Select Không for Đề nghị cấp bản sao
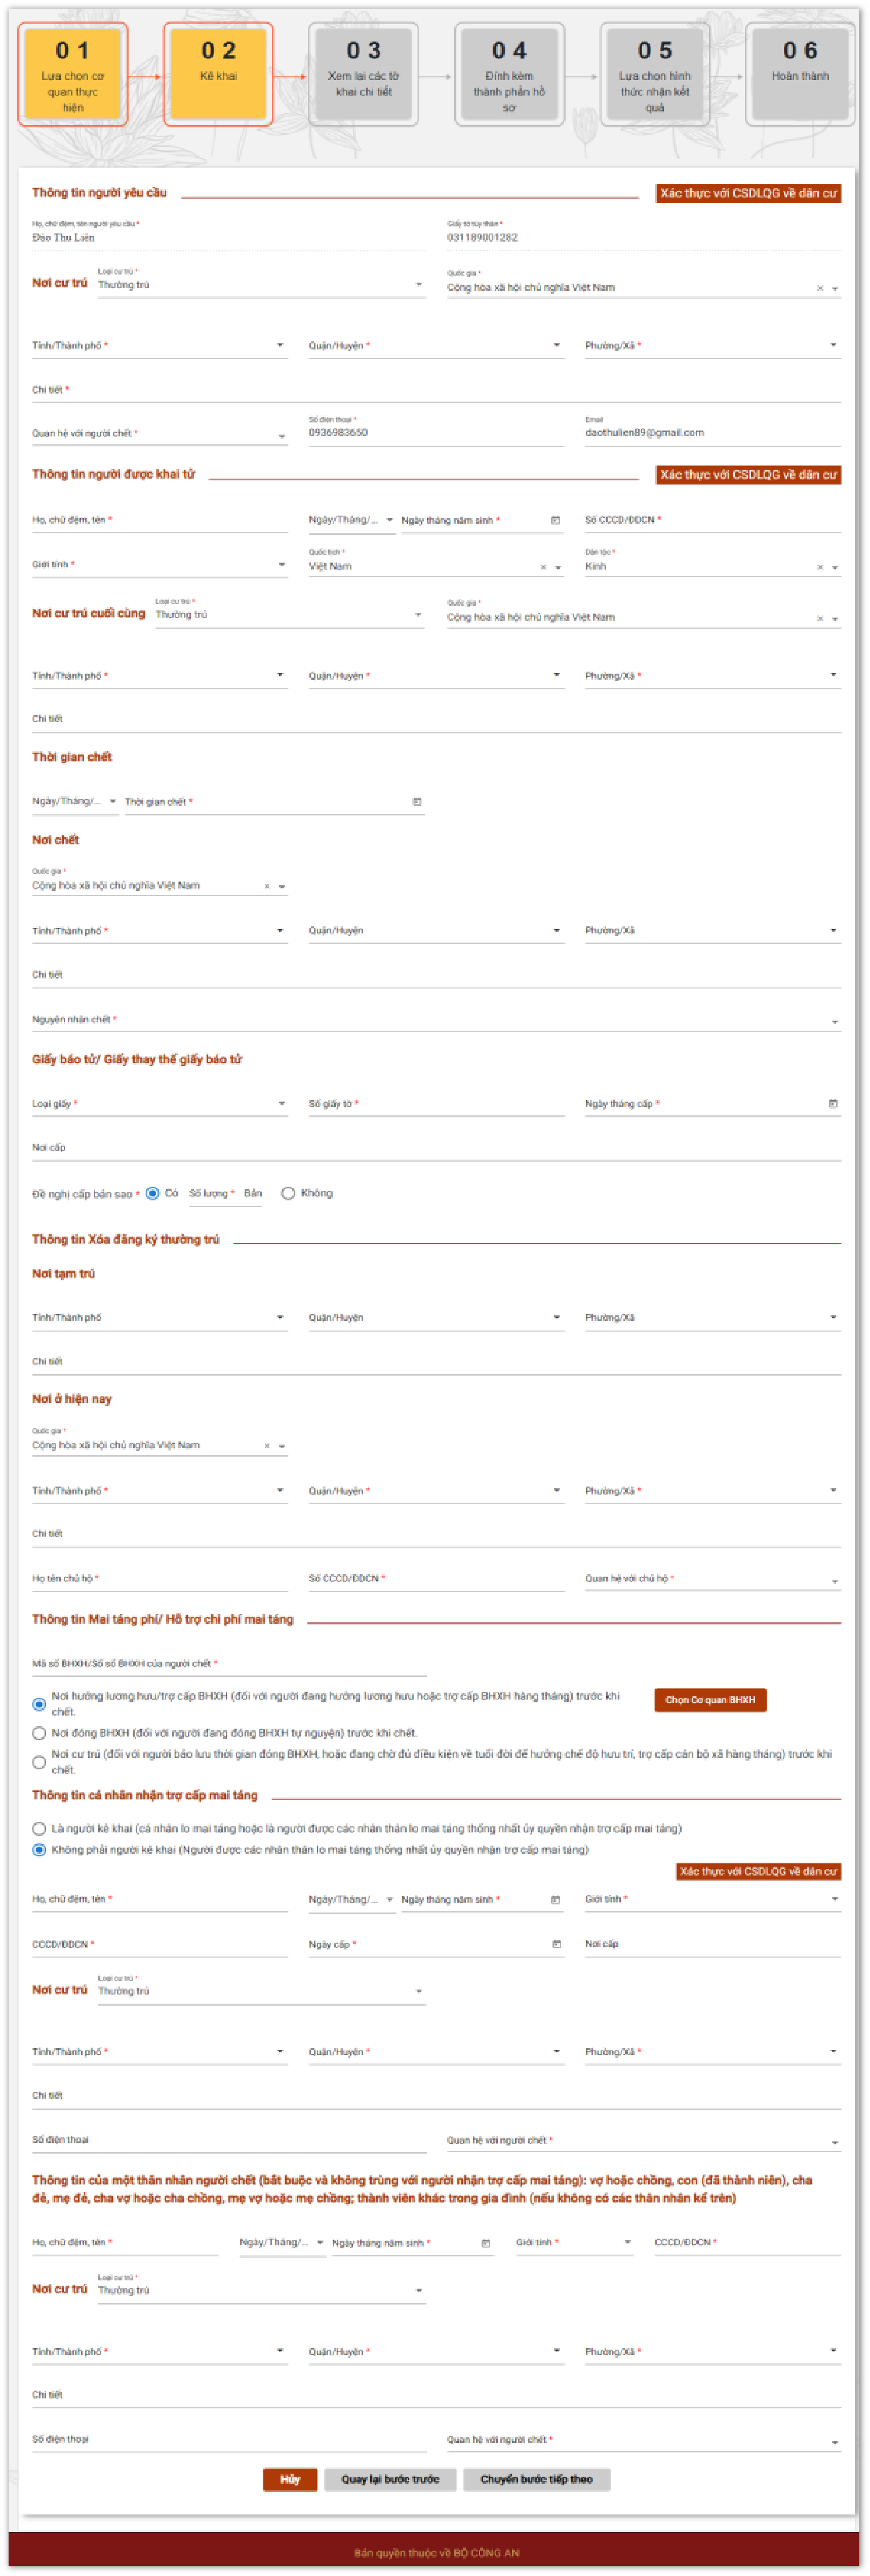Screen dimensions: 870x2576 pos(288,1193)
